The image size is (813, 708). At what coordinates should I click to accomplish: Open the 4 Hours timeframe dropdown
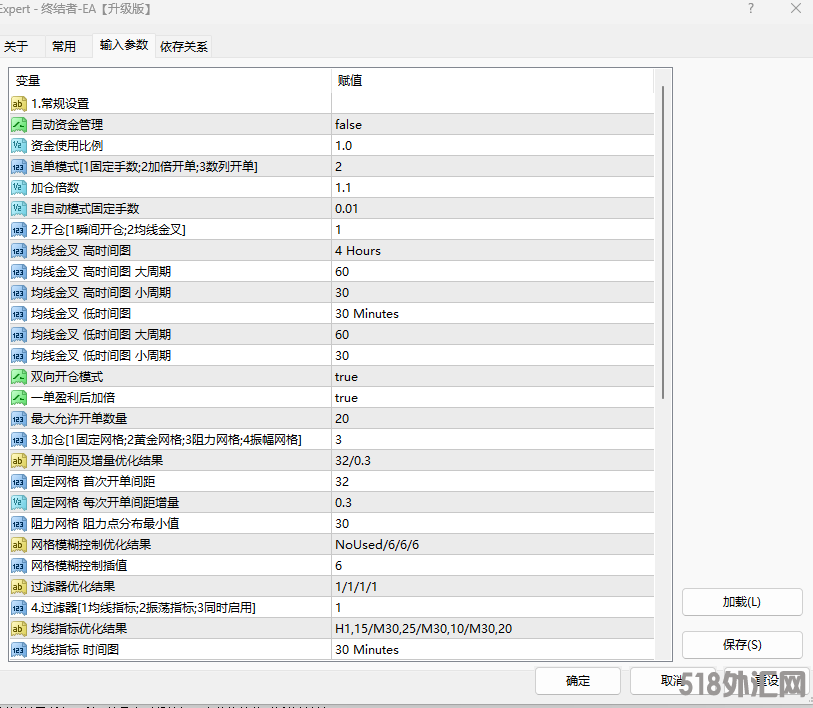pyautogui.click(x=492, y=251)
